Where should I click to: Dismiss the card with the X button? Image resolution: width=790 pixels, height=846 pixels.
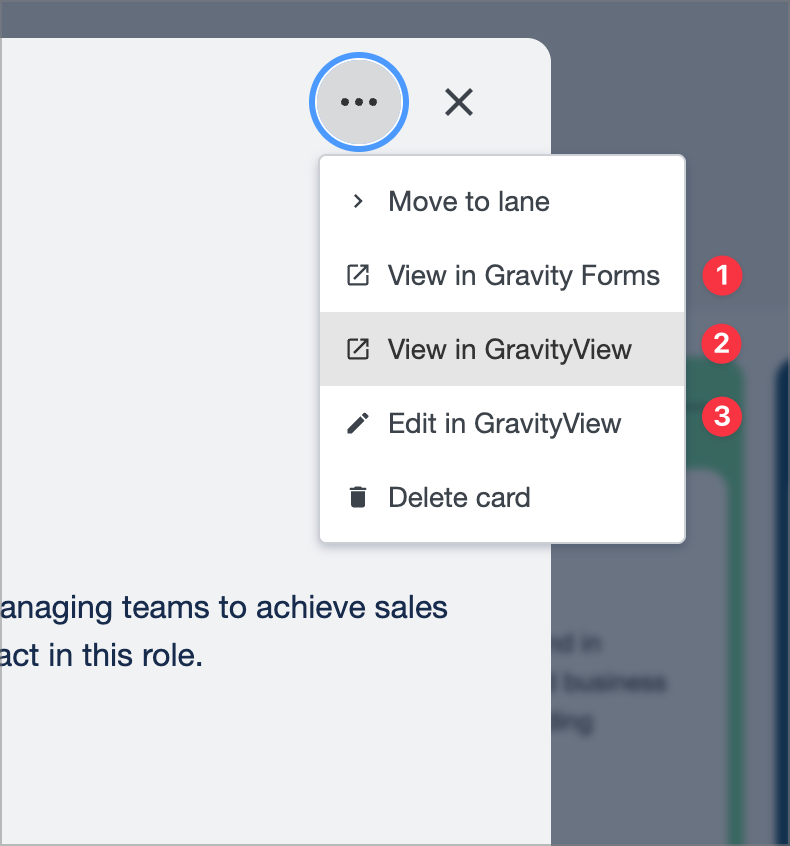click(x=458, y=102)
